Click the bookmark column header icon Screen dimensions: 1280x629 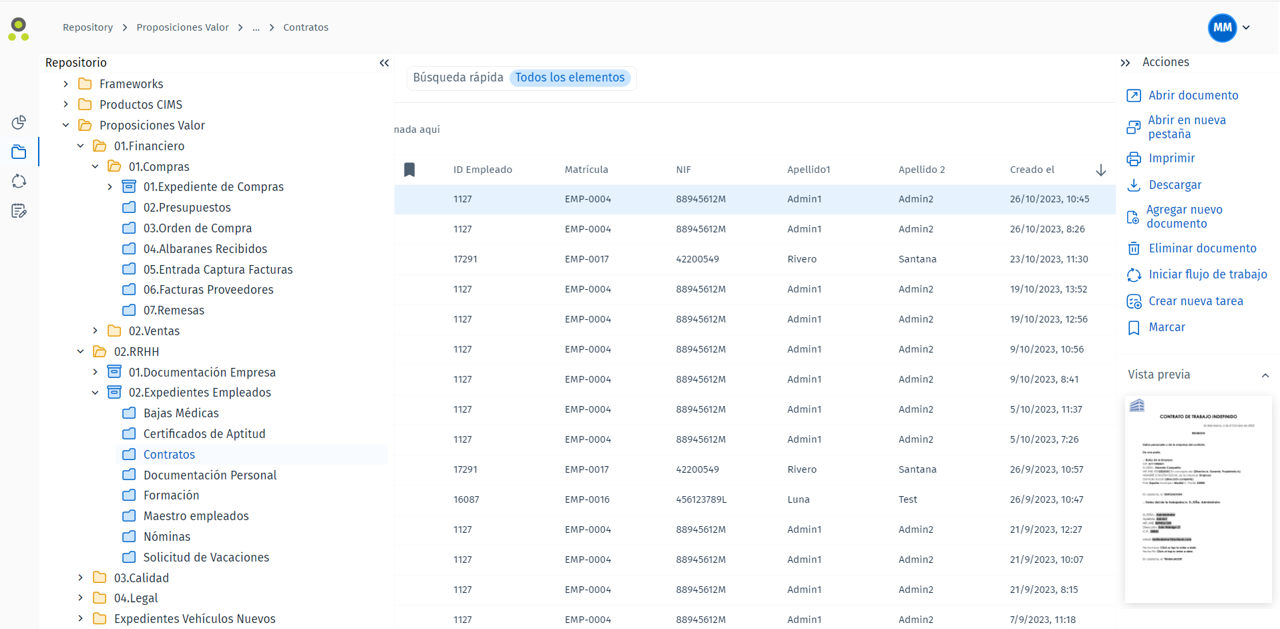[x=409, y=170]
